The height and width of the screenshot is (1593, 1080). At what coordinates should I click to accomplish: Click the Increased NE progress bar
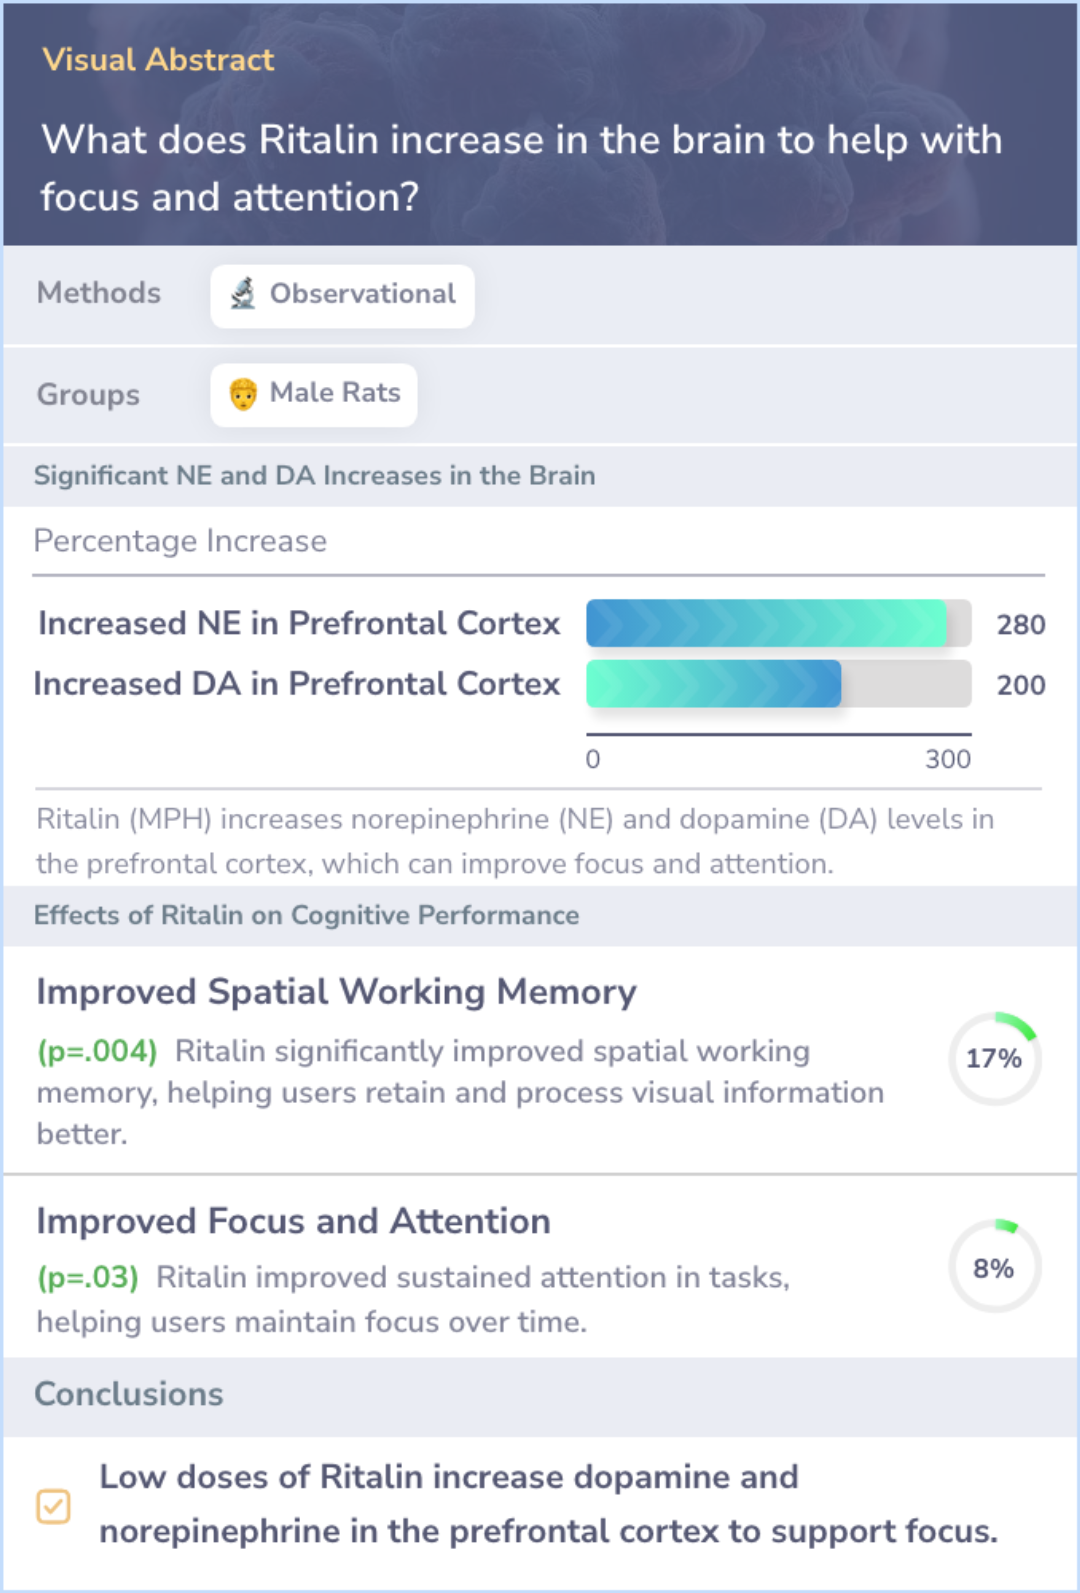(778, 624)
